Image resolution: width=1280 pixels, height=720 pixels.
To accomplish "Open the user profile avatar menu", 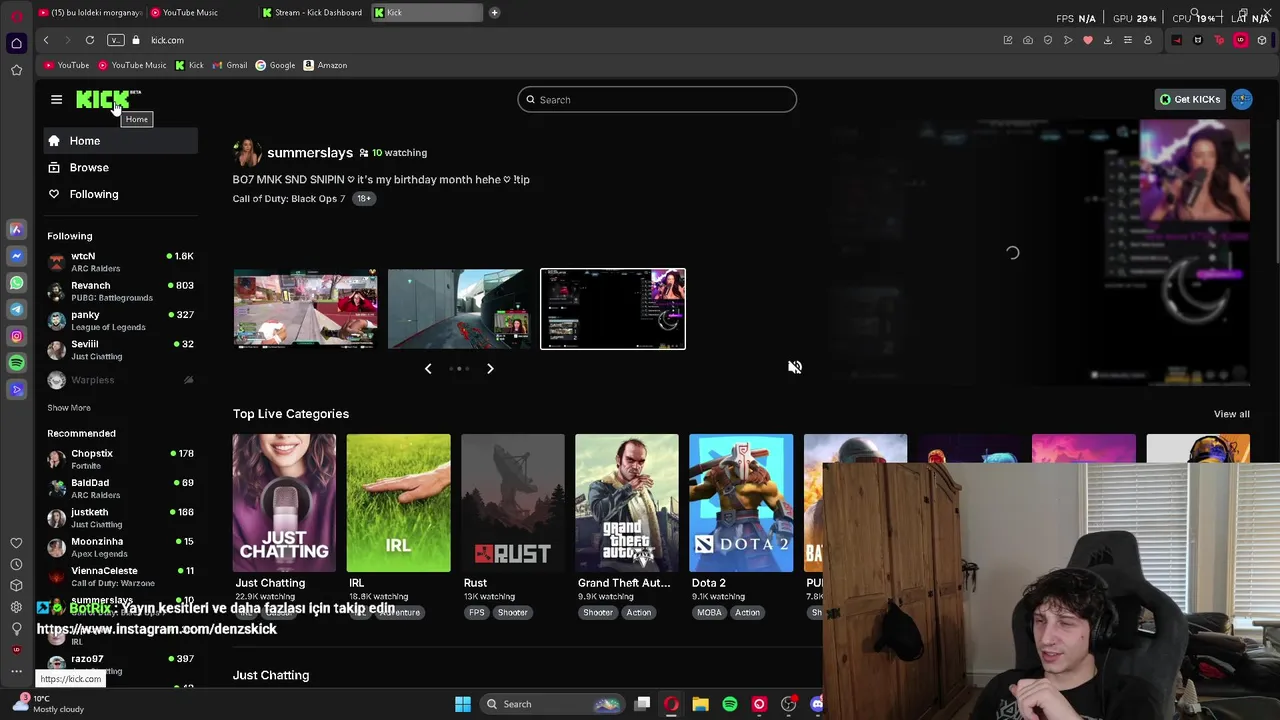I will [1242, 99].
